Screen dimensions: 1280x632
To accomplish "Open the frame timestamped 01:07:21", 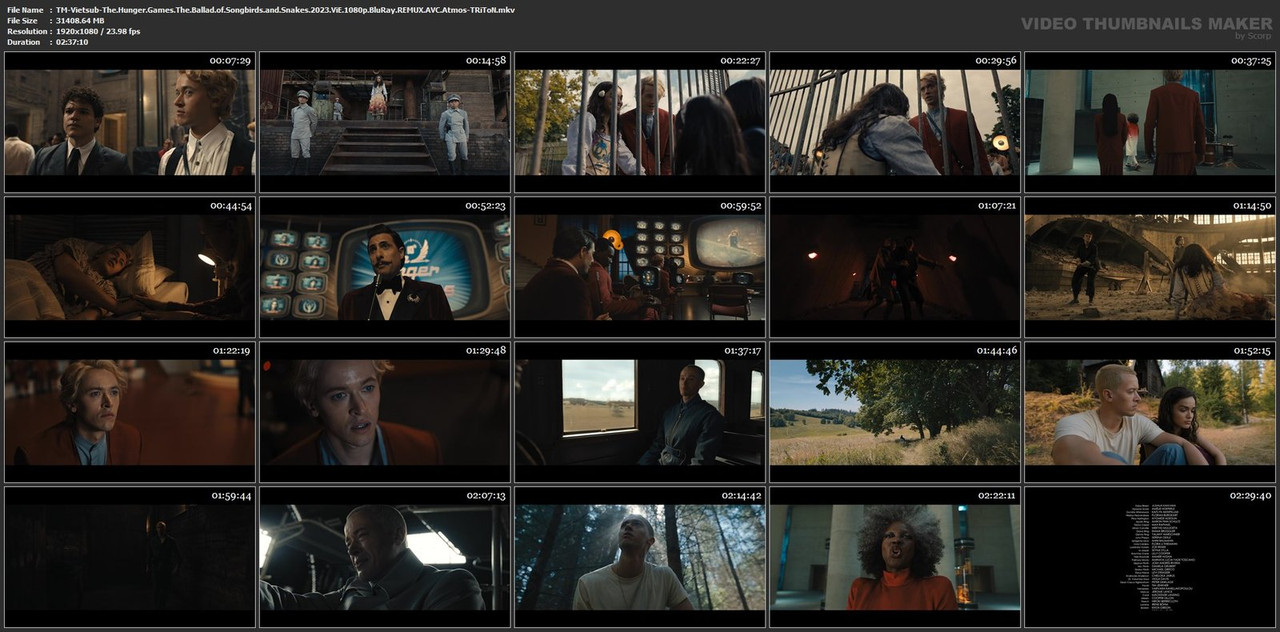I will coord(895,267).
